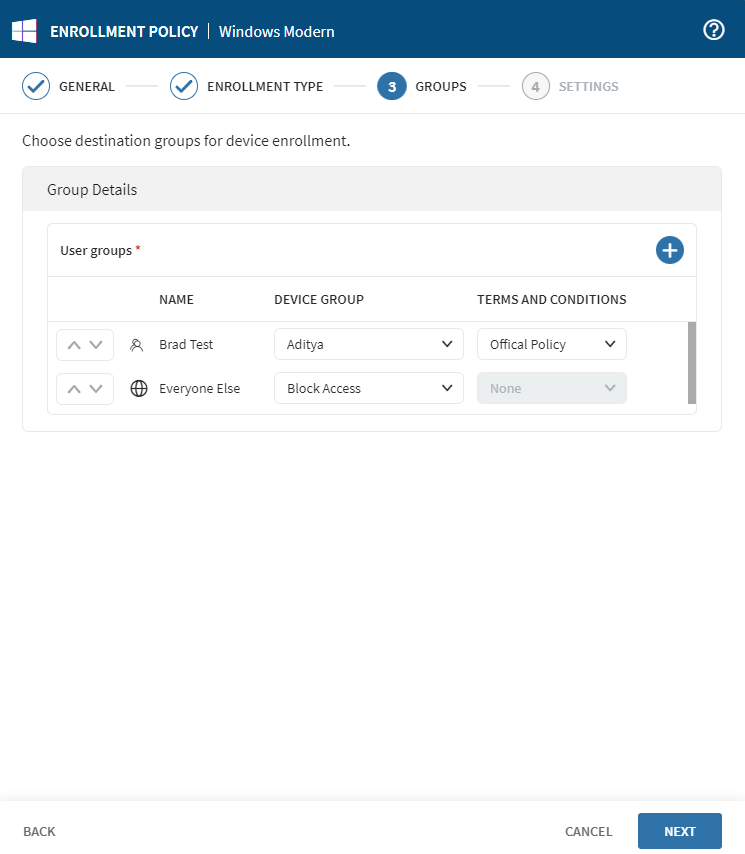Click the user groups list scrollbar
This screenshot has width=745, height=854.
click(692, 362)
